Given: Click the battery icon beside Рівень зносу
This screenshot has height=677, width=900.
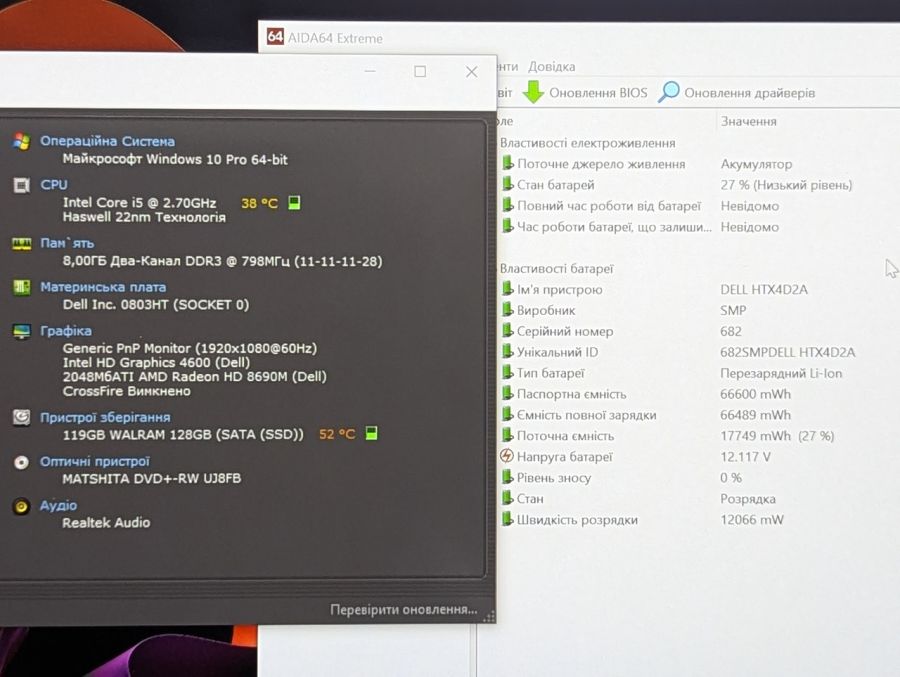Looking at the screenshot, I should point(507,477).
